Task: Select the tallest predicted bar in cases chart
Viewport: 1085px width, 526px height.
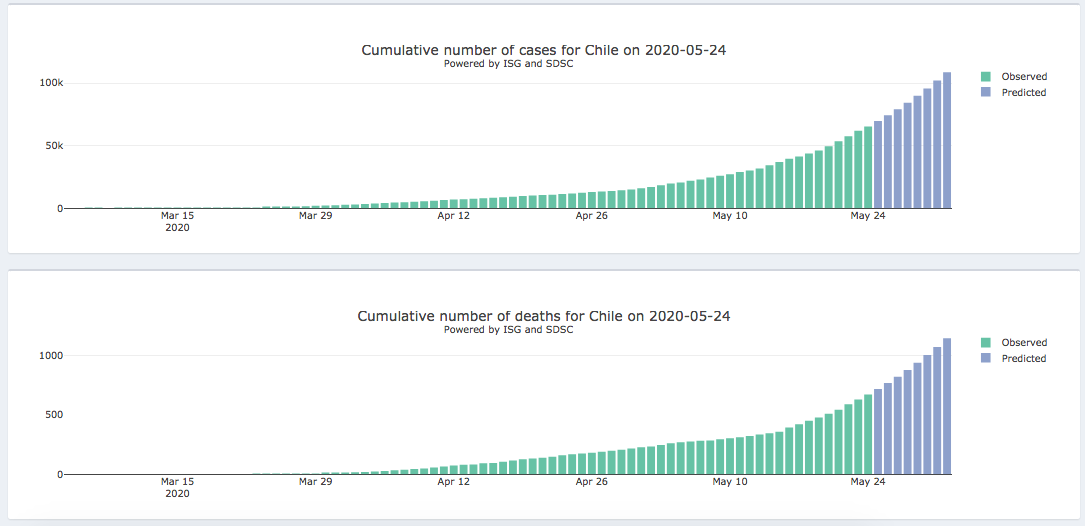Action: pos(947,140)
